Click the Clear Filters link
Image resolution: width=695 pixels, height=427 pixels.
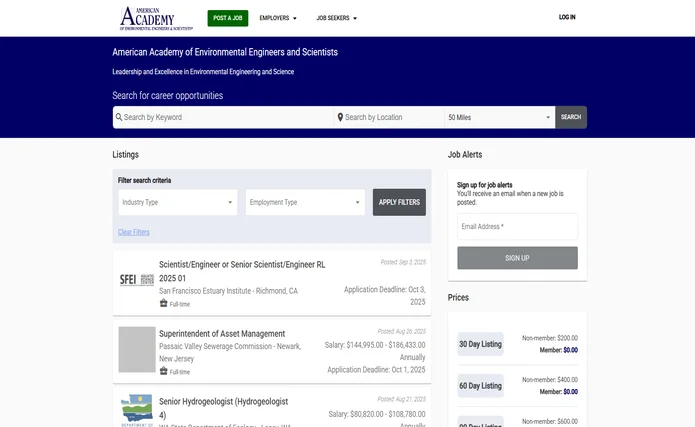coord(134,232)
